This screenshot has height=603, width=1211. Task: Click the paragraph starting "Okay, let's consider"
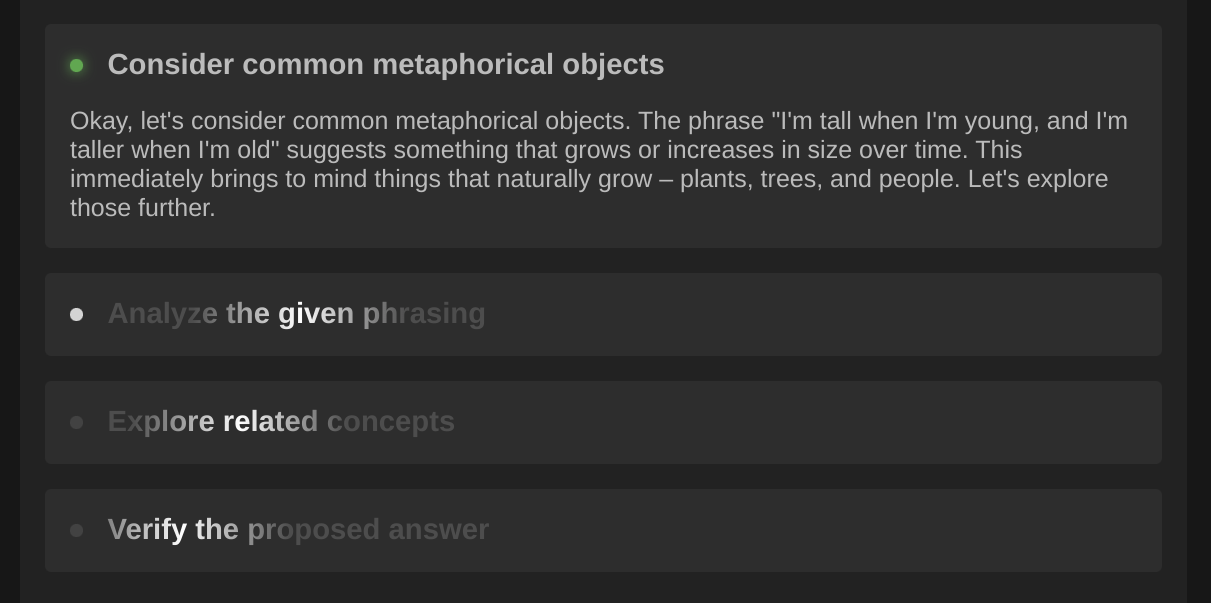[x=599, y=164]
